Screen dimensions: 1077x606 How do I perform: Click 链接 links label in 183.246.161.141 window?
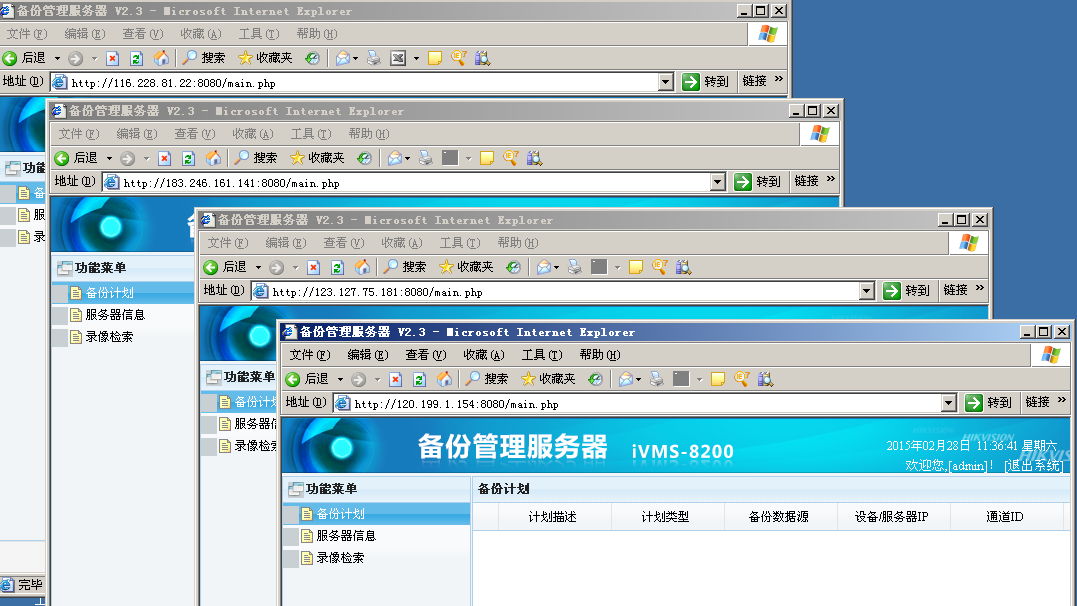pyautogui.click(x=806, y=181)
